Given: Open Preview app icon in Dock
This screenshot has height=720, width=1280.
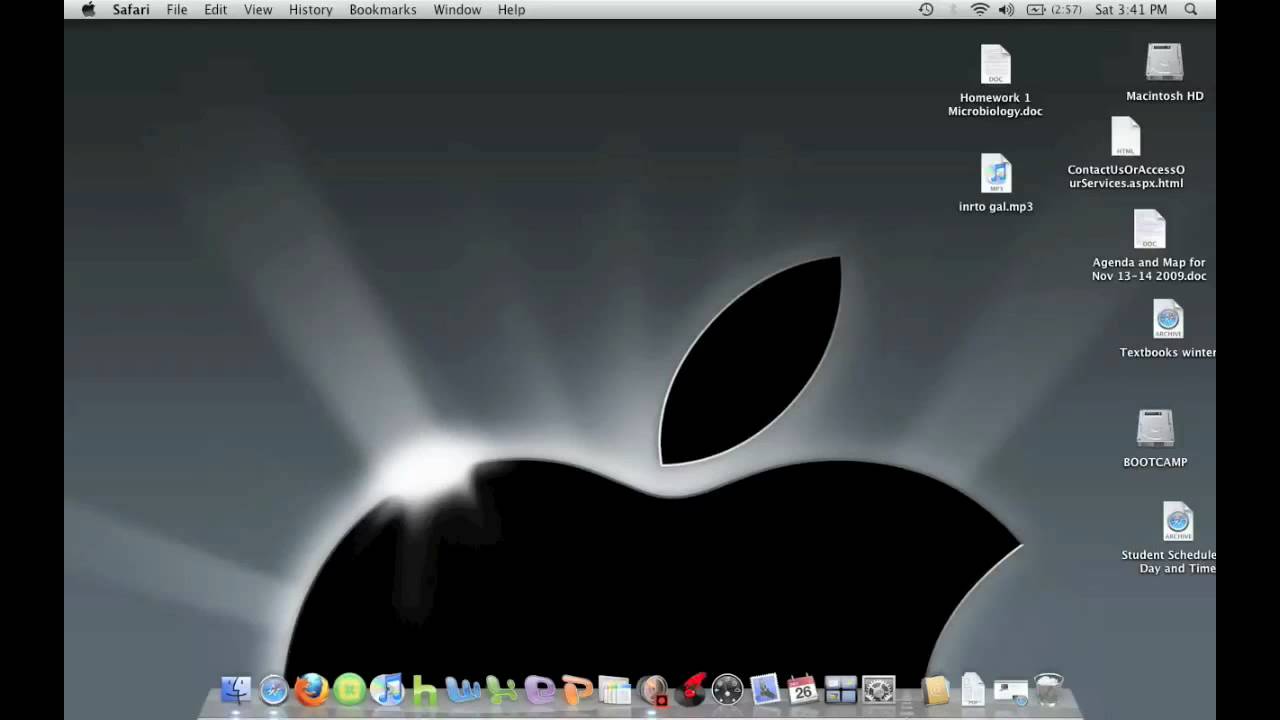Looking at the screenshot, I should (x=615, y=690).
